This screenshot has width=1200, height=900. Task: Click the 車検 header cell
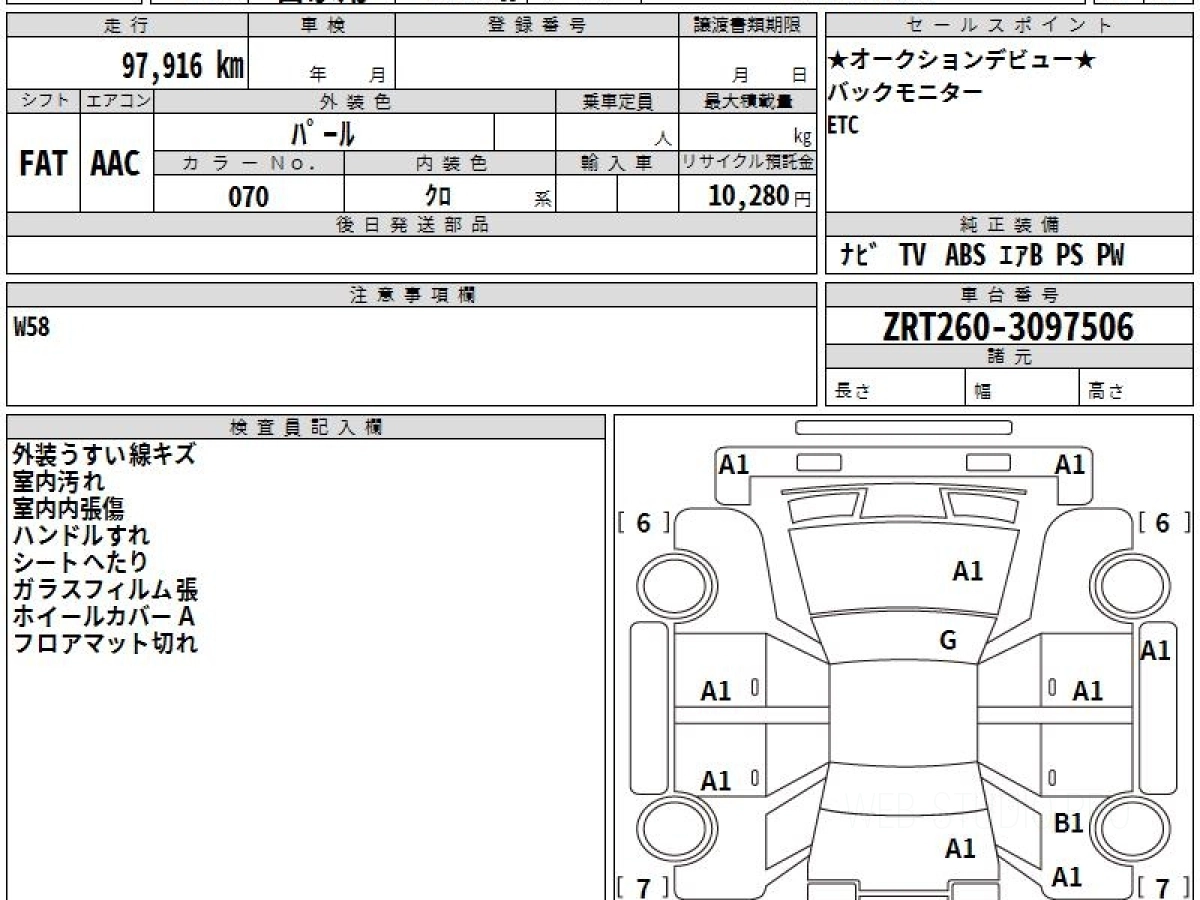(x=322, y=26)
